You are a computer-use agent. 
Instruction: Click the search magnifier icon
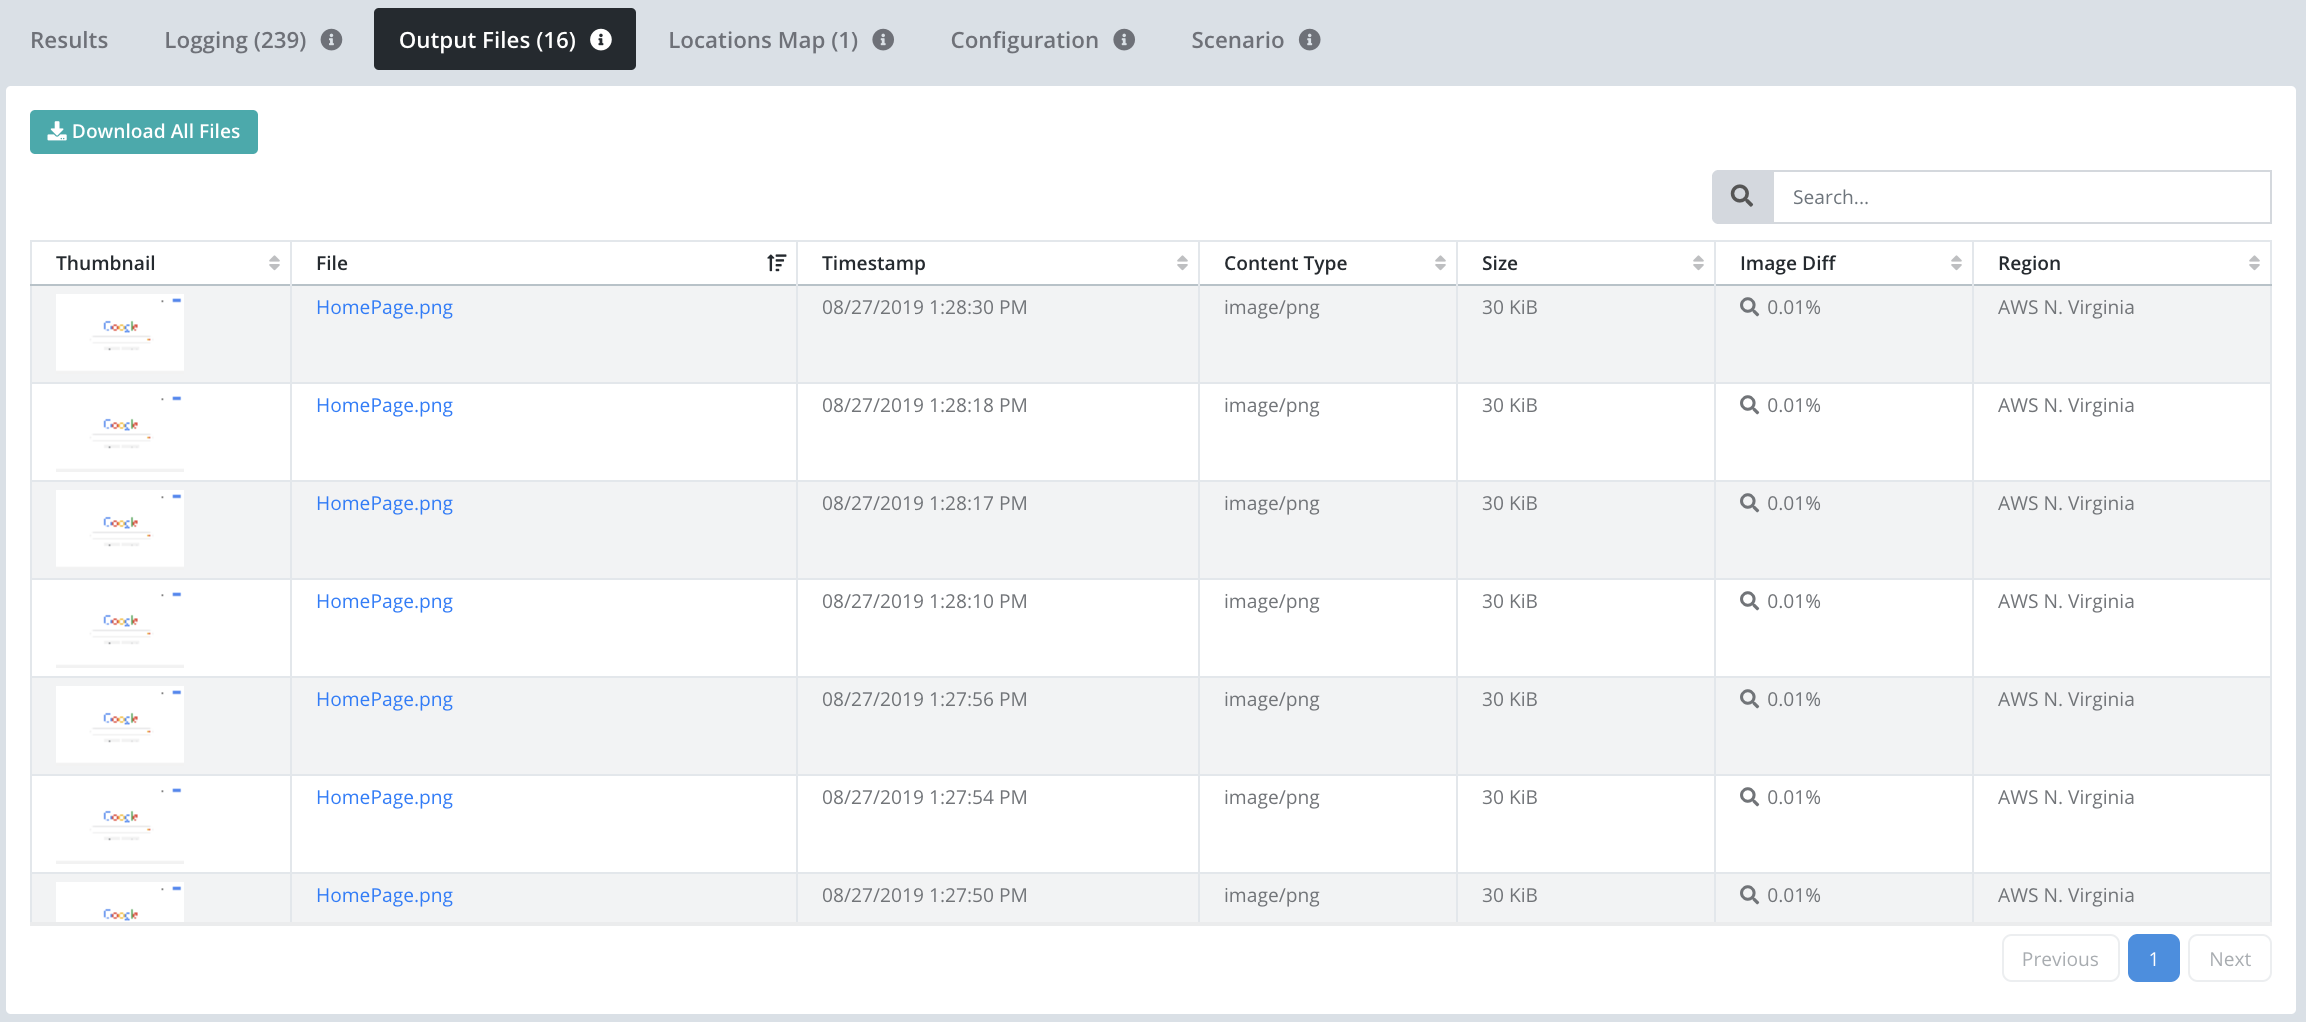click(x=1742, y=197)
